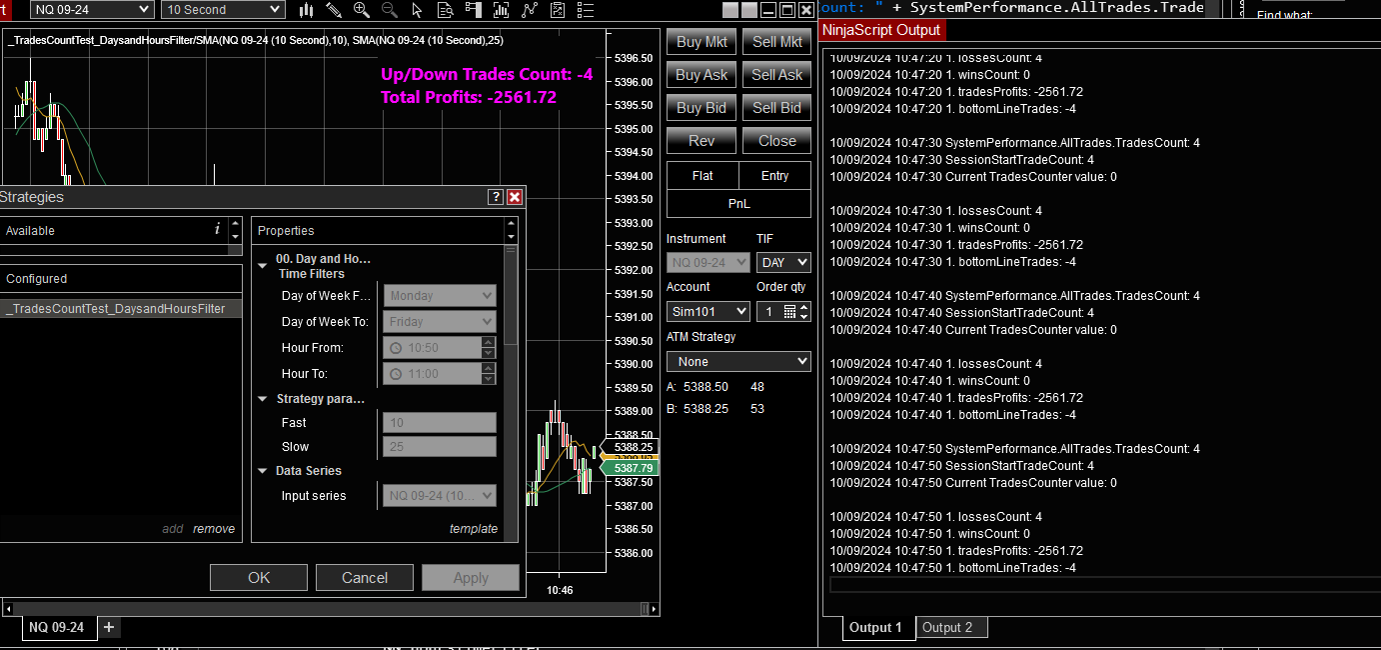Select the chart style icon

[306, 11]
